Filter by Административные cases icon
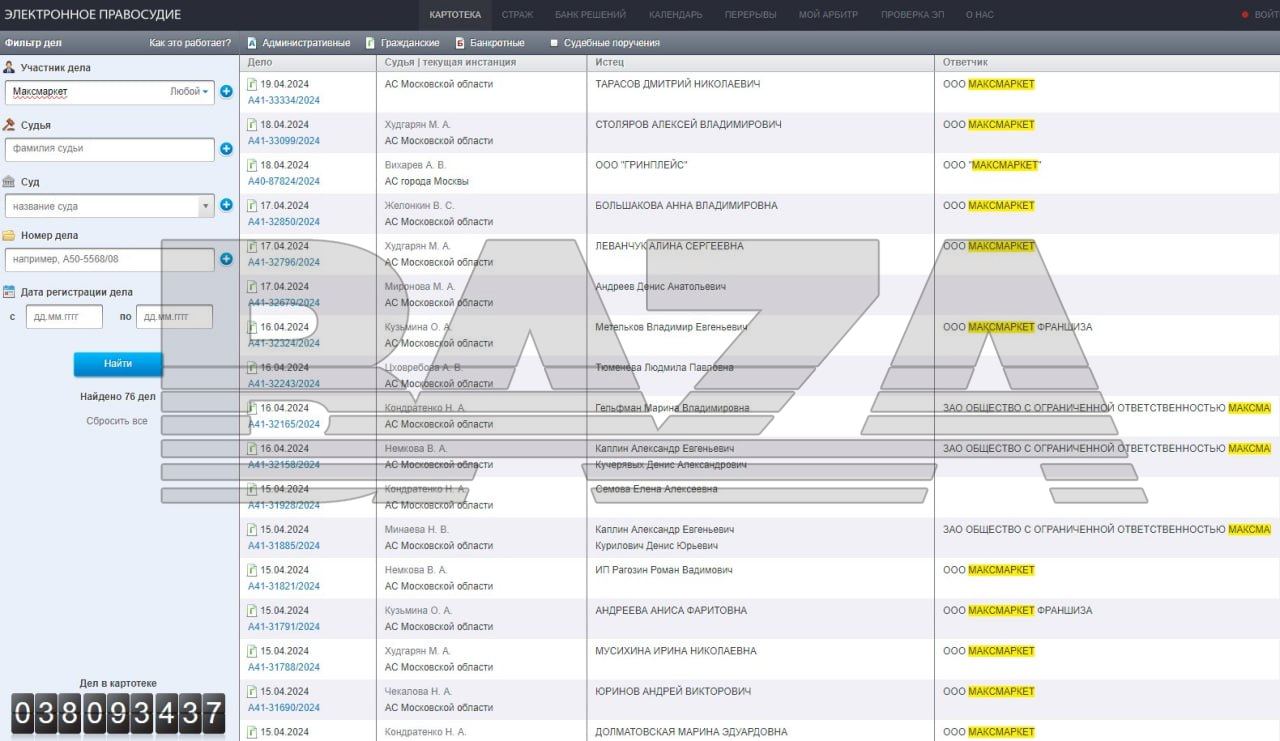The image size is (1280, 741). tap(251, 43)
